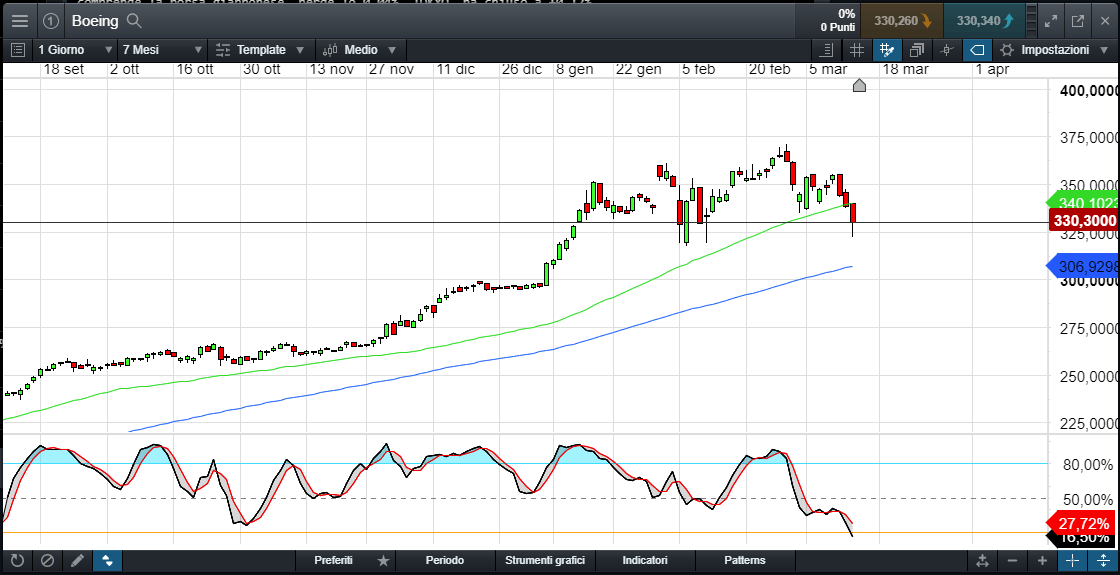Click the 27 nov date label
The height and width of the screenshot is (575, 1120).
click(x=391, y=69)
